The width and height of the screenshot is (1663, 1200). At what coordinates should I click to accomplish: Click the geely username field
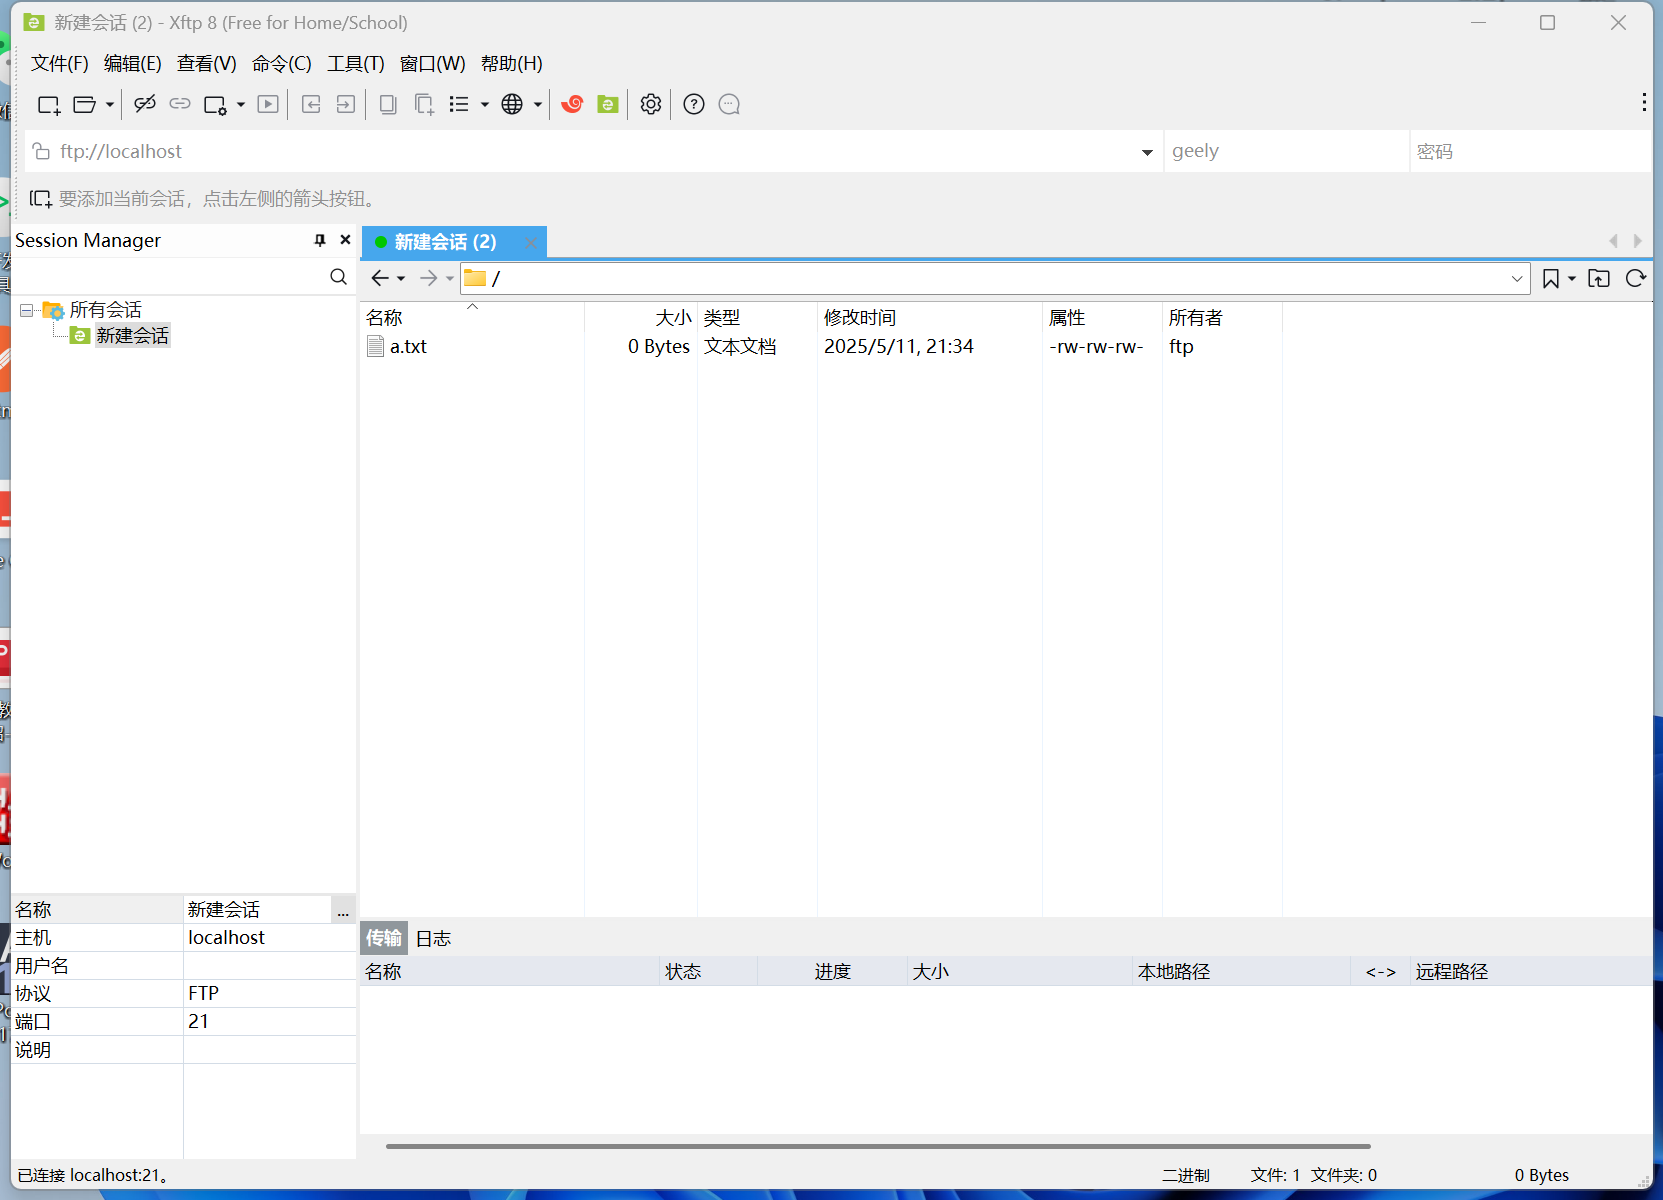(1286, 152)
